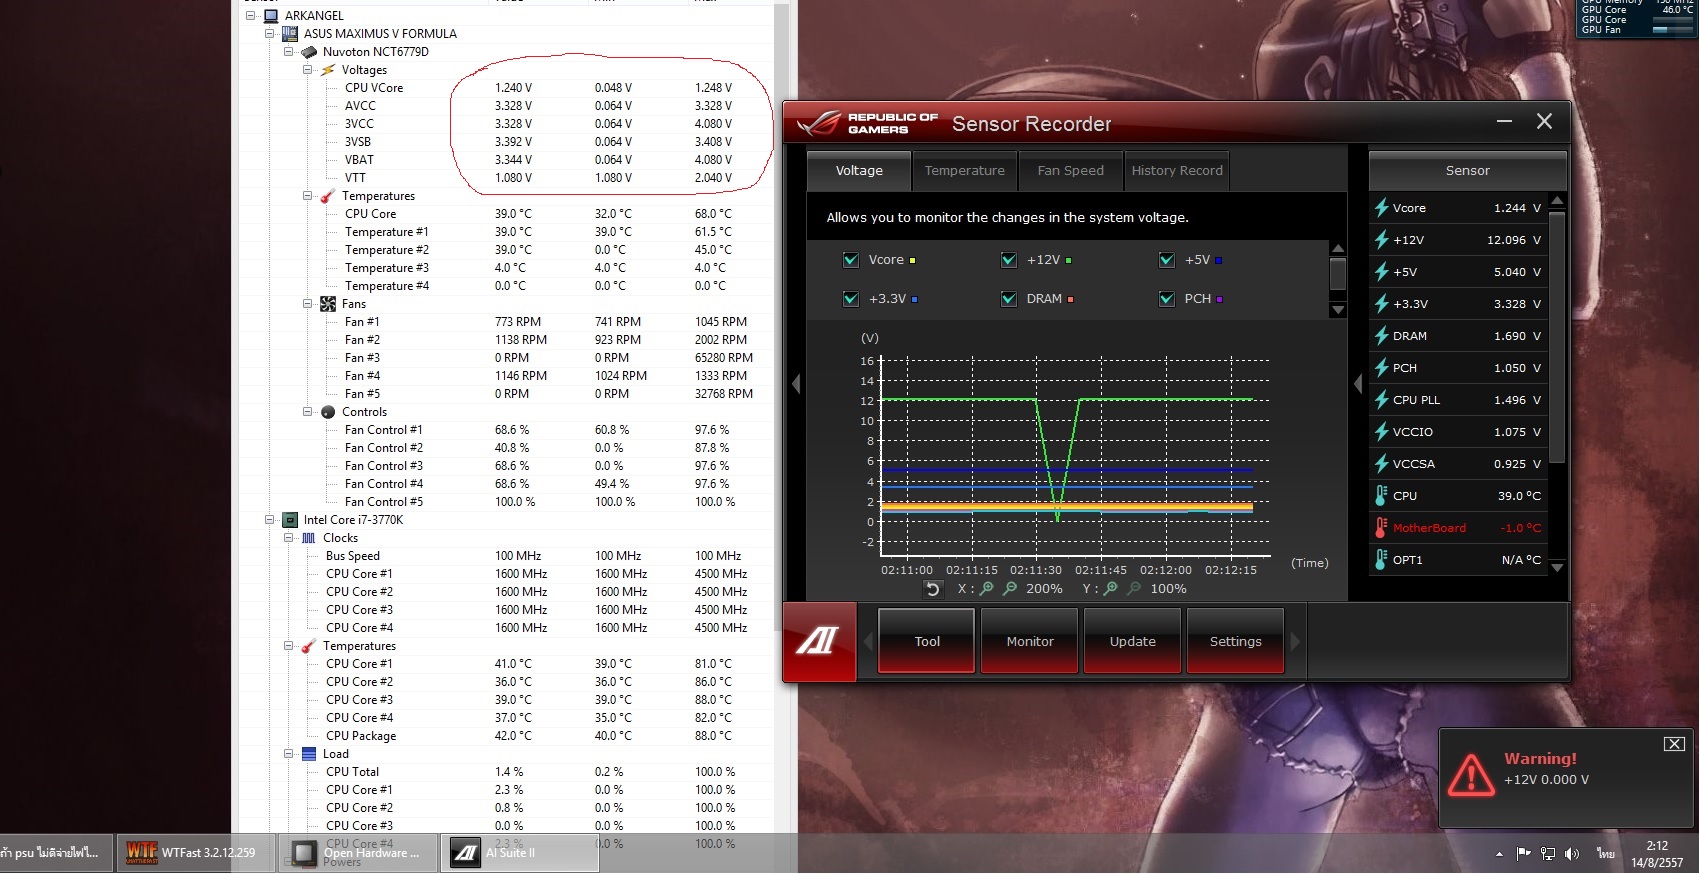This screenshot has height=874, width=1700.
Task: Open the network icon in system tray
Action: click(x=1548, y=854)
